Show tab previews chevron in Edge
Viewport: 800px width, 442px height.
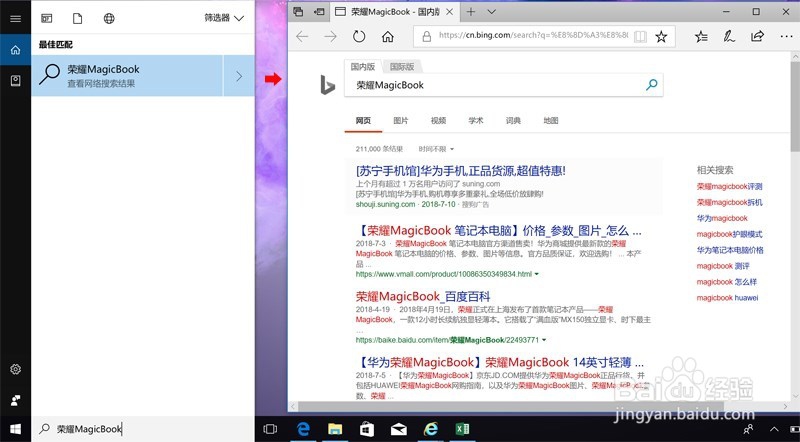(x=491, y=12)
